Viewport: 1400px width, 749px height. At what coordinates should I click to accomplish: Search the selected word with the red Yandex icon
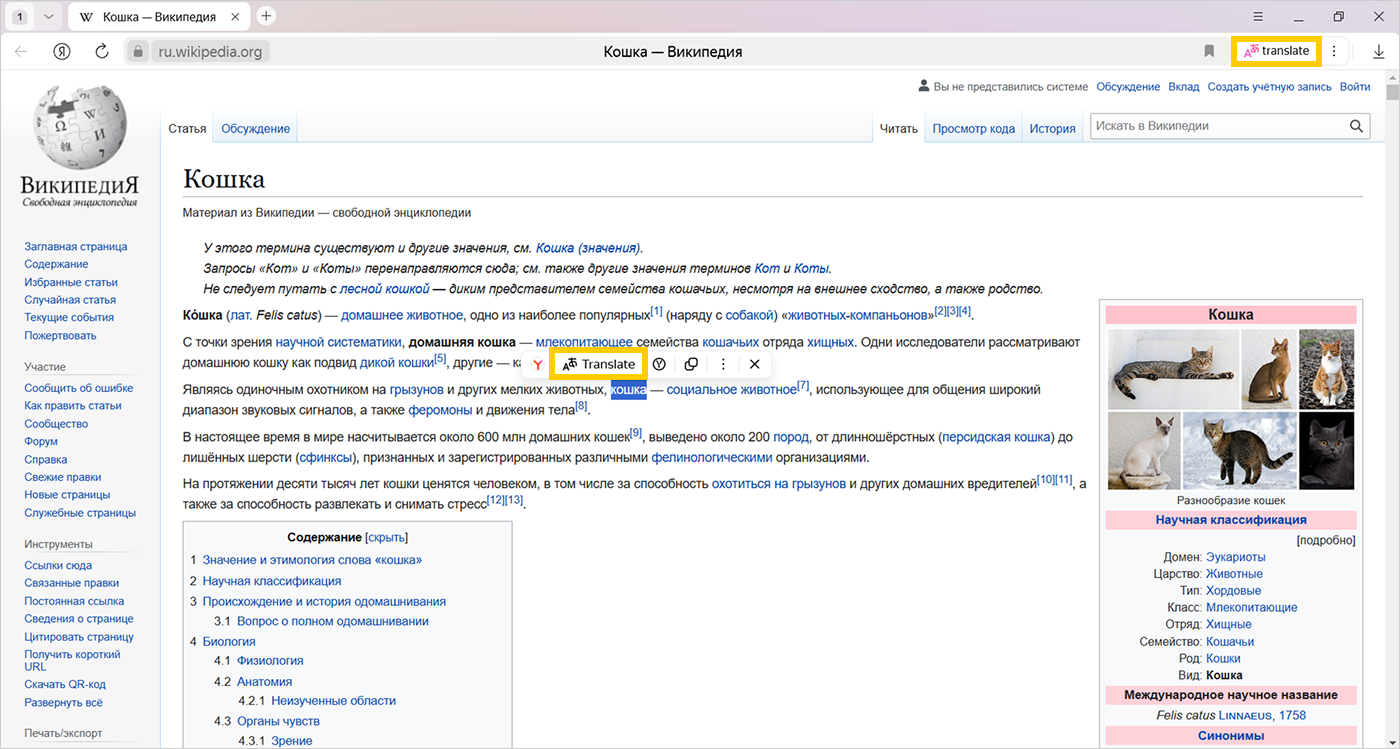(x=538, y=365)
